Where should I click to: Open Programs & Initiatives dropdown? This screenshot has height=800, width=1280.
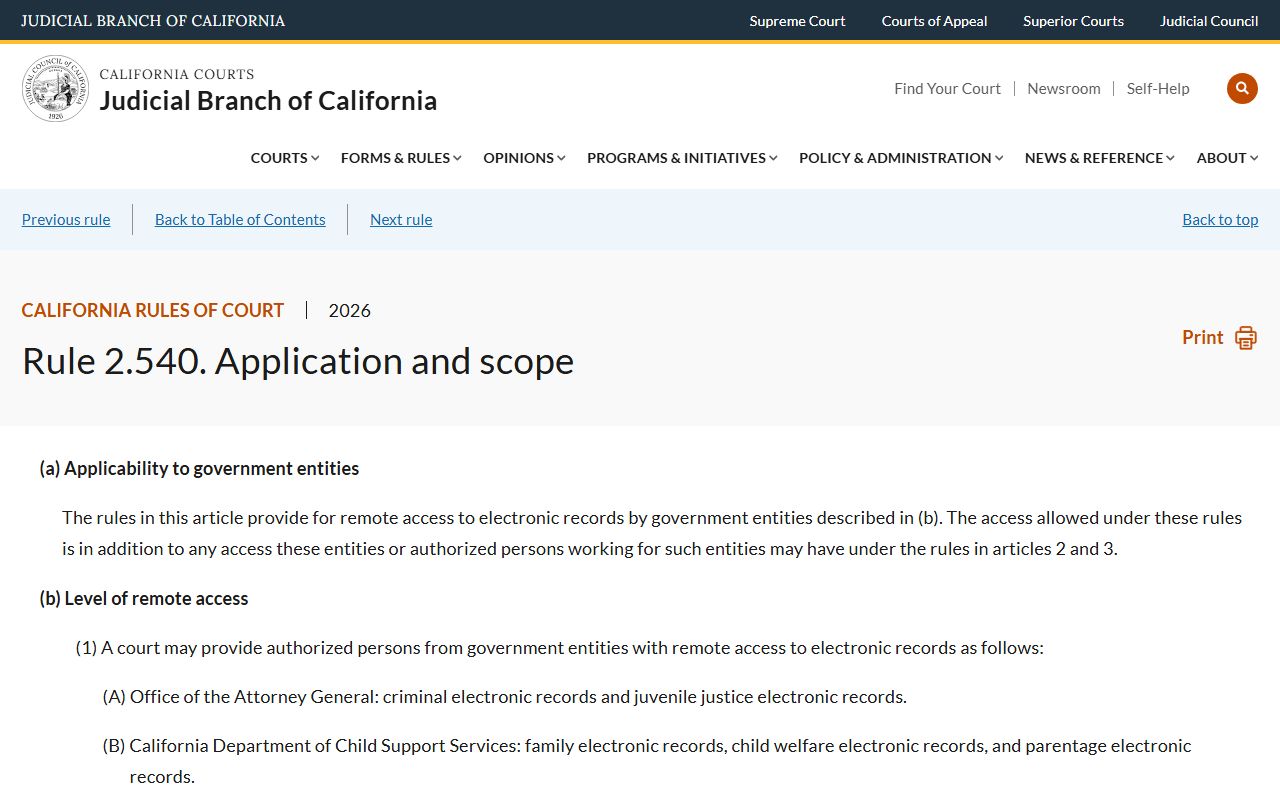click(x=682, y=158)
